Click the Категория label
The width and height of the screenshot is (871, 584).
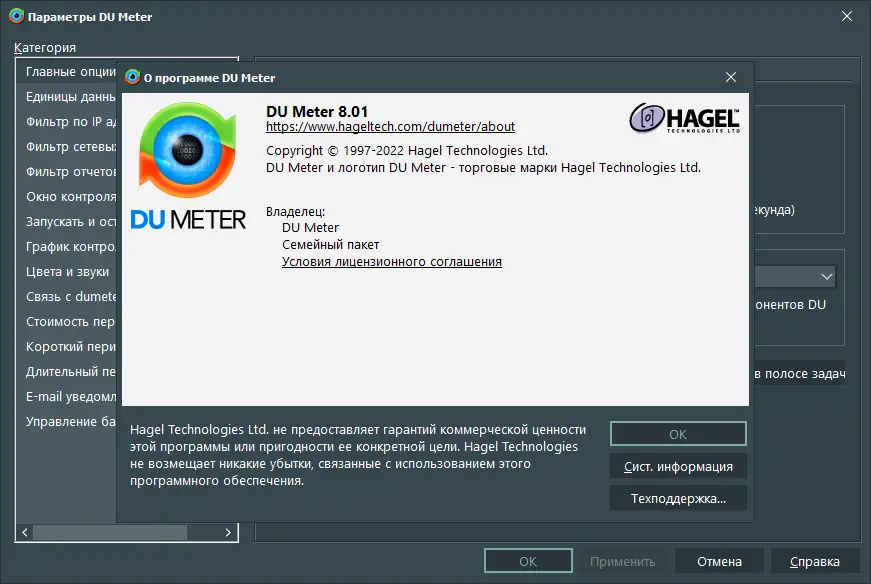45,48
